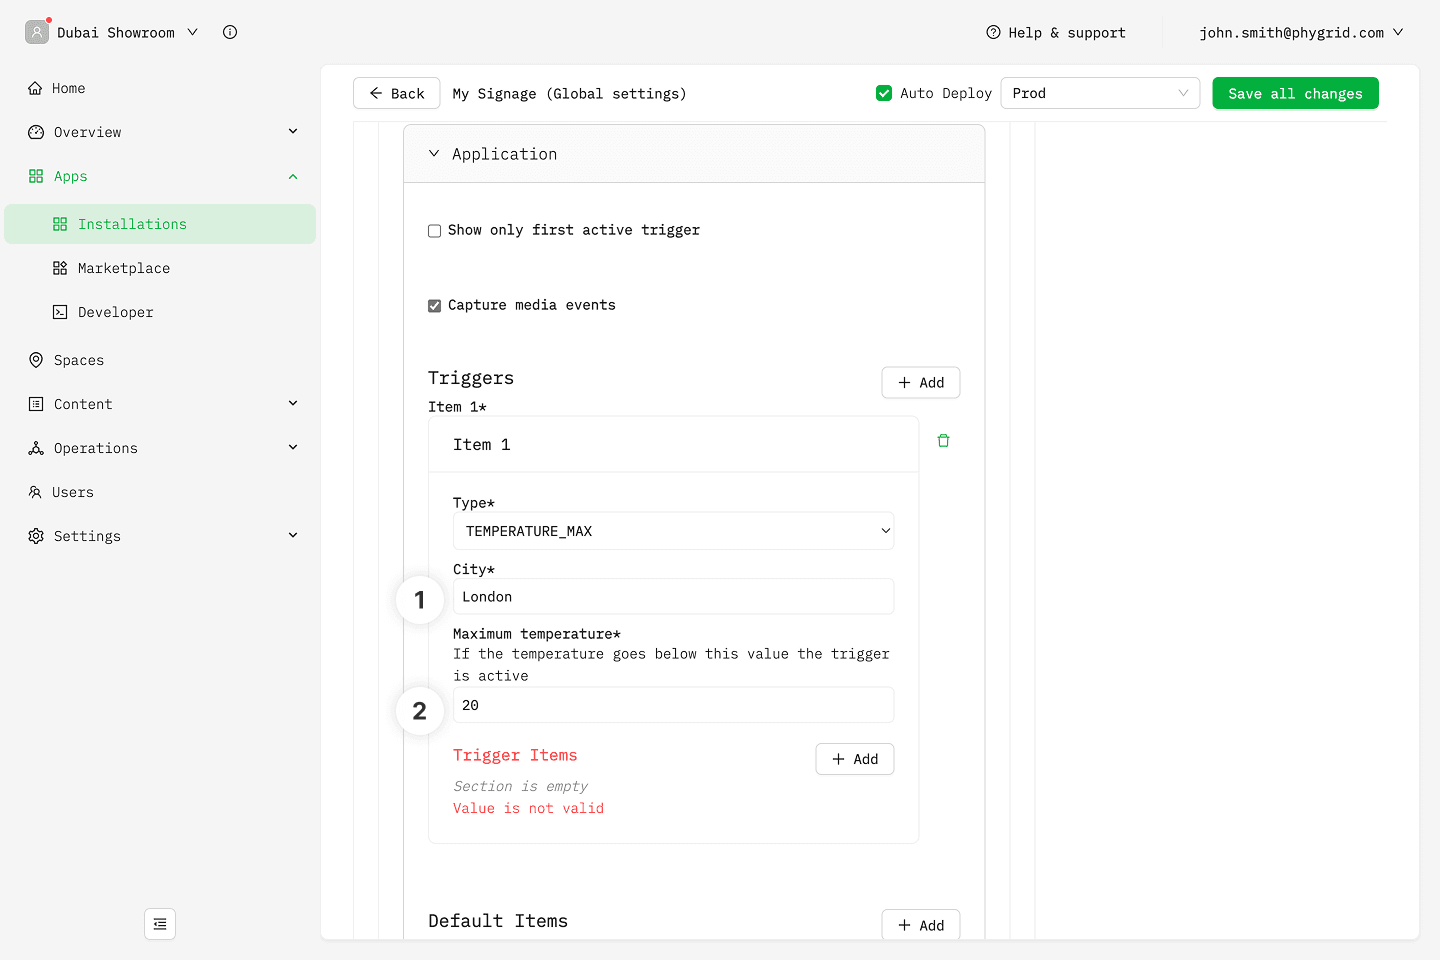This screenshot has width=1440, height=960.
Task: Go Back using the Back button
Action: (396, 93)
